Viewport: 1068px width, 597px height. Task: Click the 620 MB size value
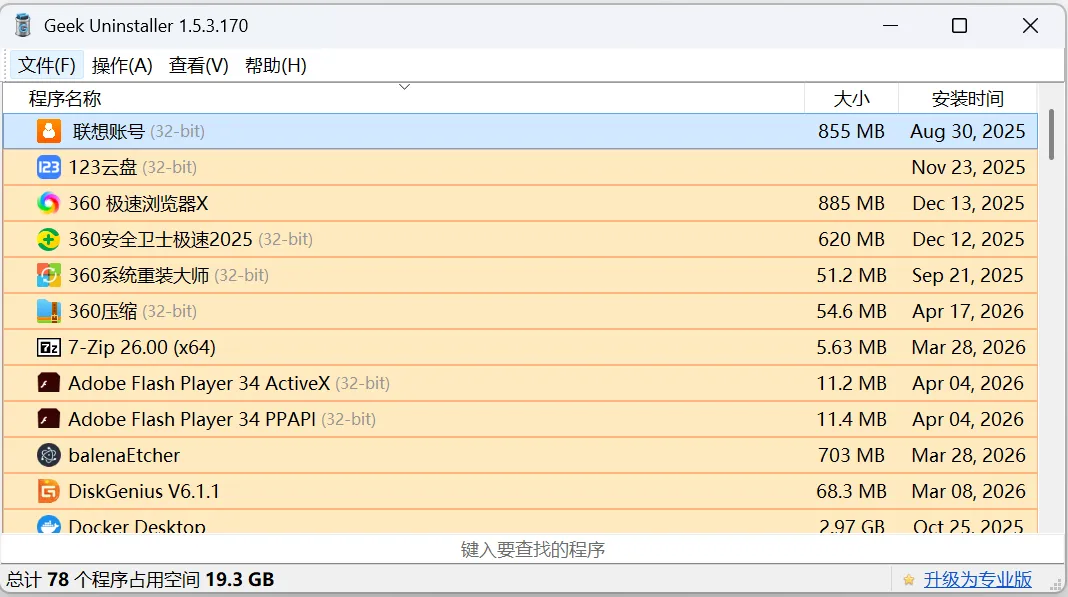point(851,239)
